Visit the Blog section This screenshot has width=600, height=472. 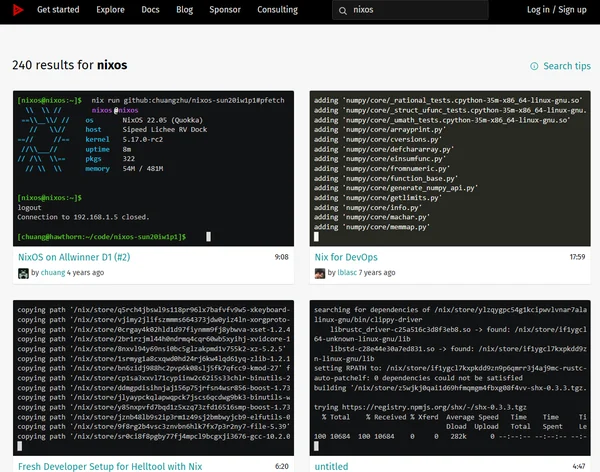(x=184, y=10)
